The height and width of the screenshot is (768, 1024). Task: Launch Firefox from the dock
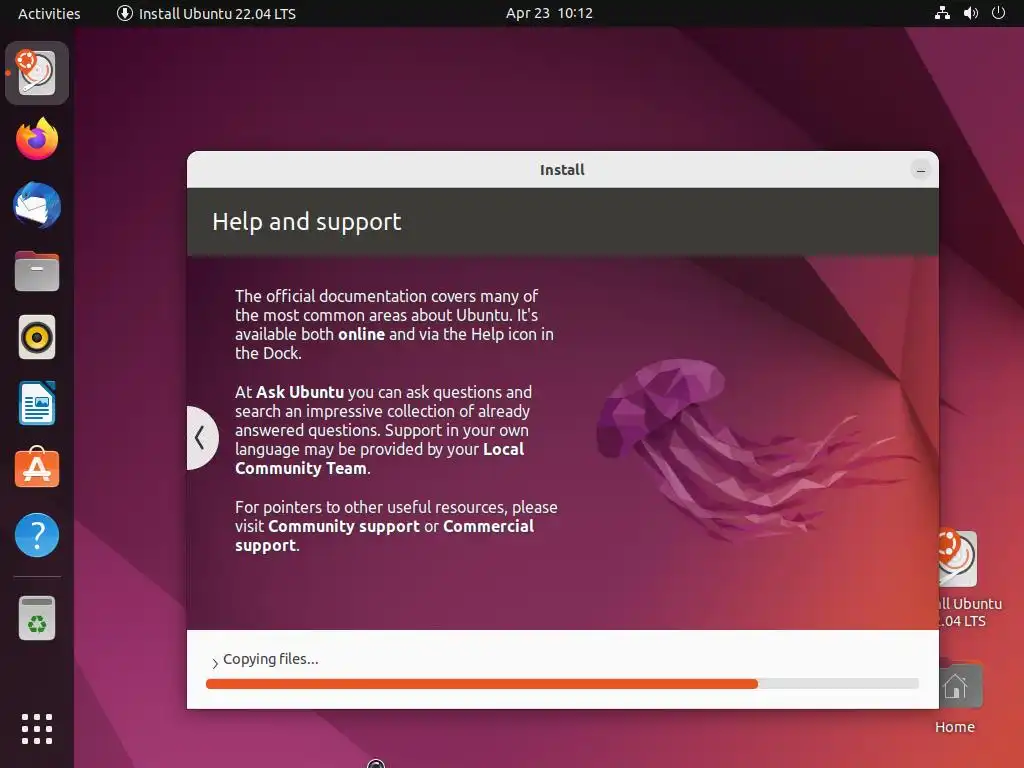point(37,139)
